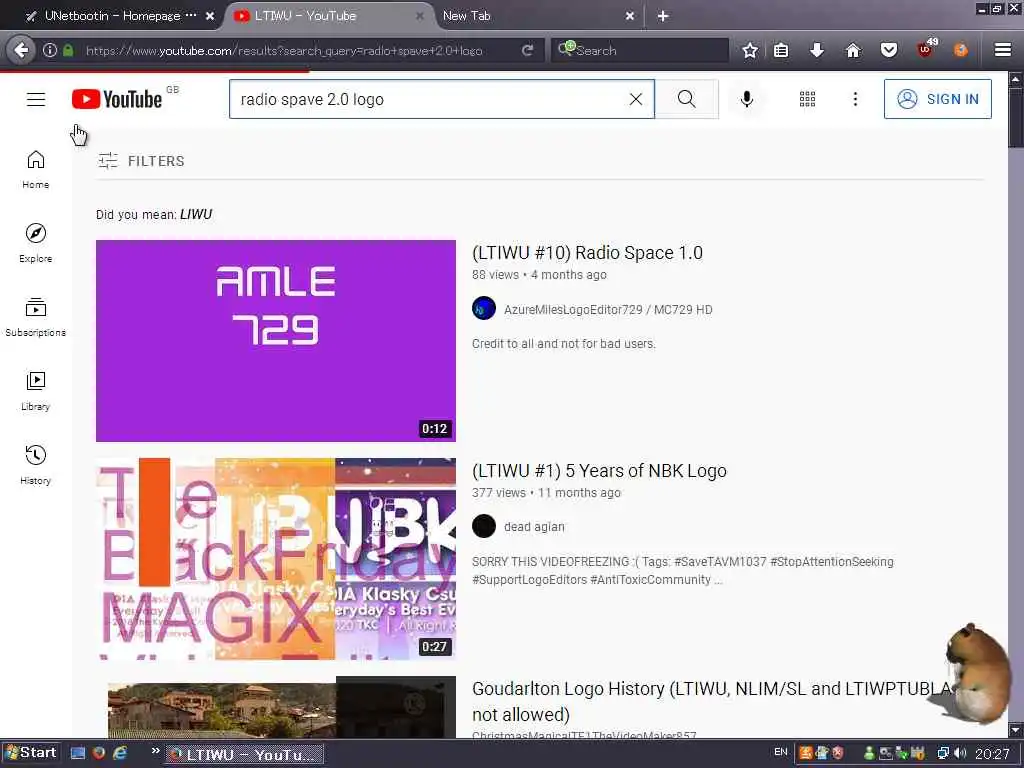Submit search with the magnifier button

686,99
